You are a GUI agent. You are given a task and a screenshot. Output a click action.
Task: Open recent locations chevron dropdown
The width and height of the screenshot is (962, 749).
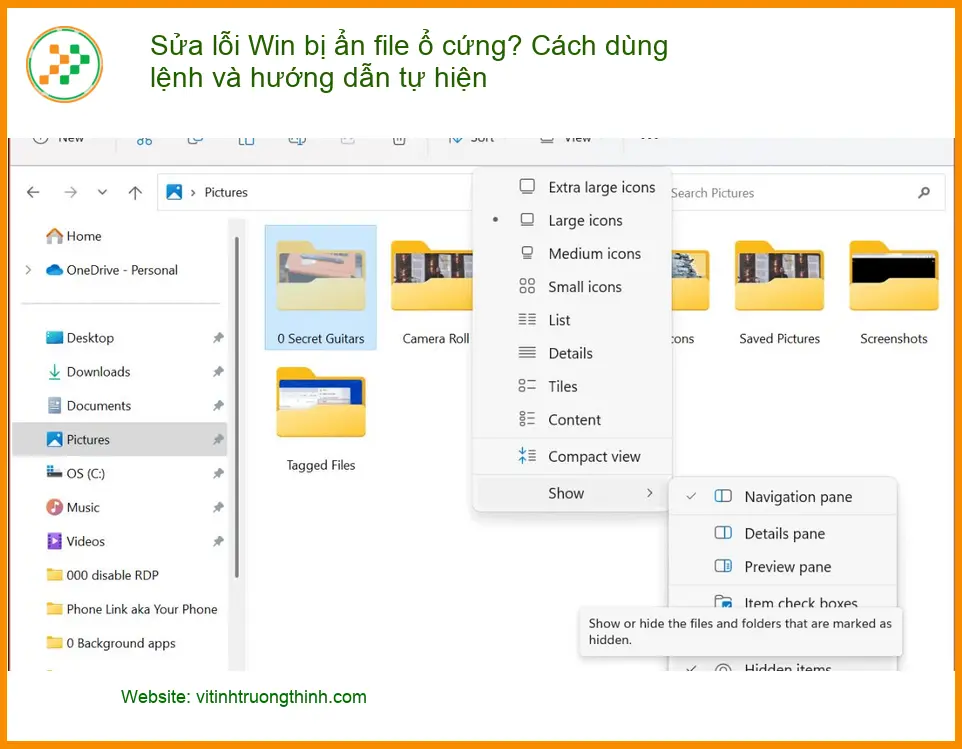pos(102,193)
